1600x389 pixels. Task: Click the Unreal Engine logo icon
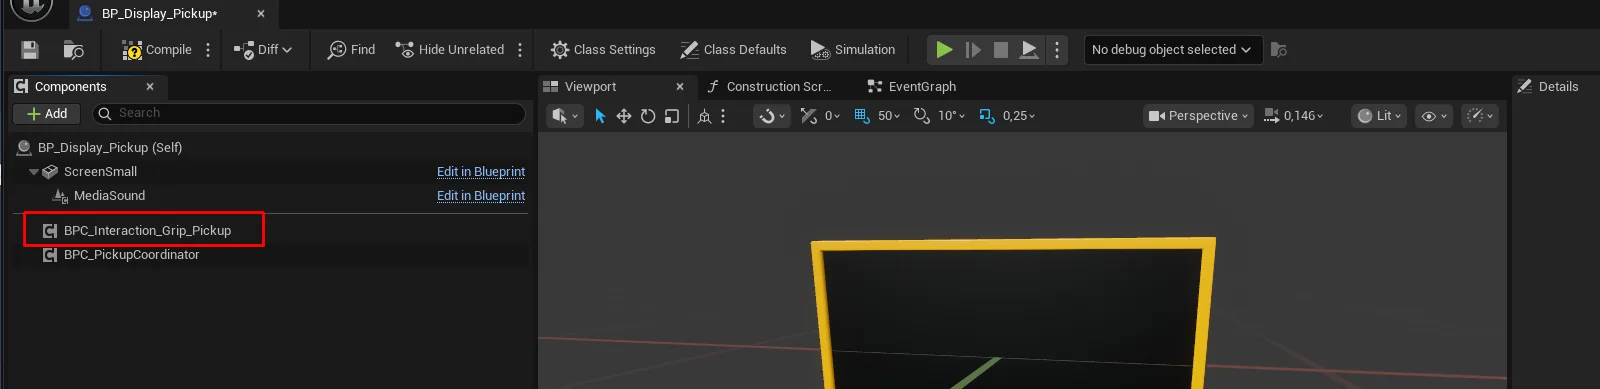point(32,9)
